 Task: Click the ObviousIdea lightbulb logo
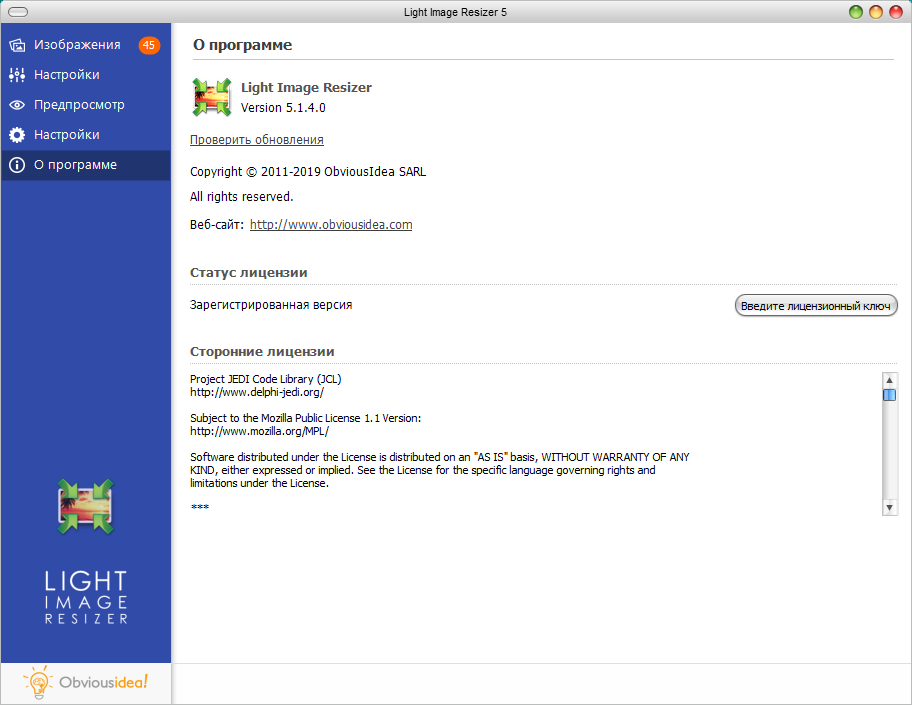(x=86, y=682)
